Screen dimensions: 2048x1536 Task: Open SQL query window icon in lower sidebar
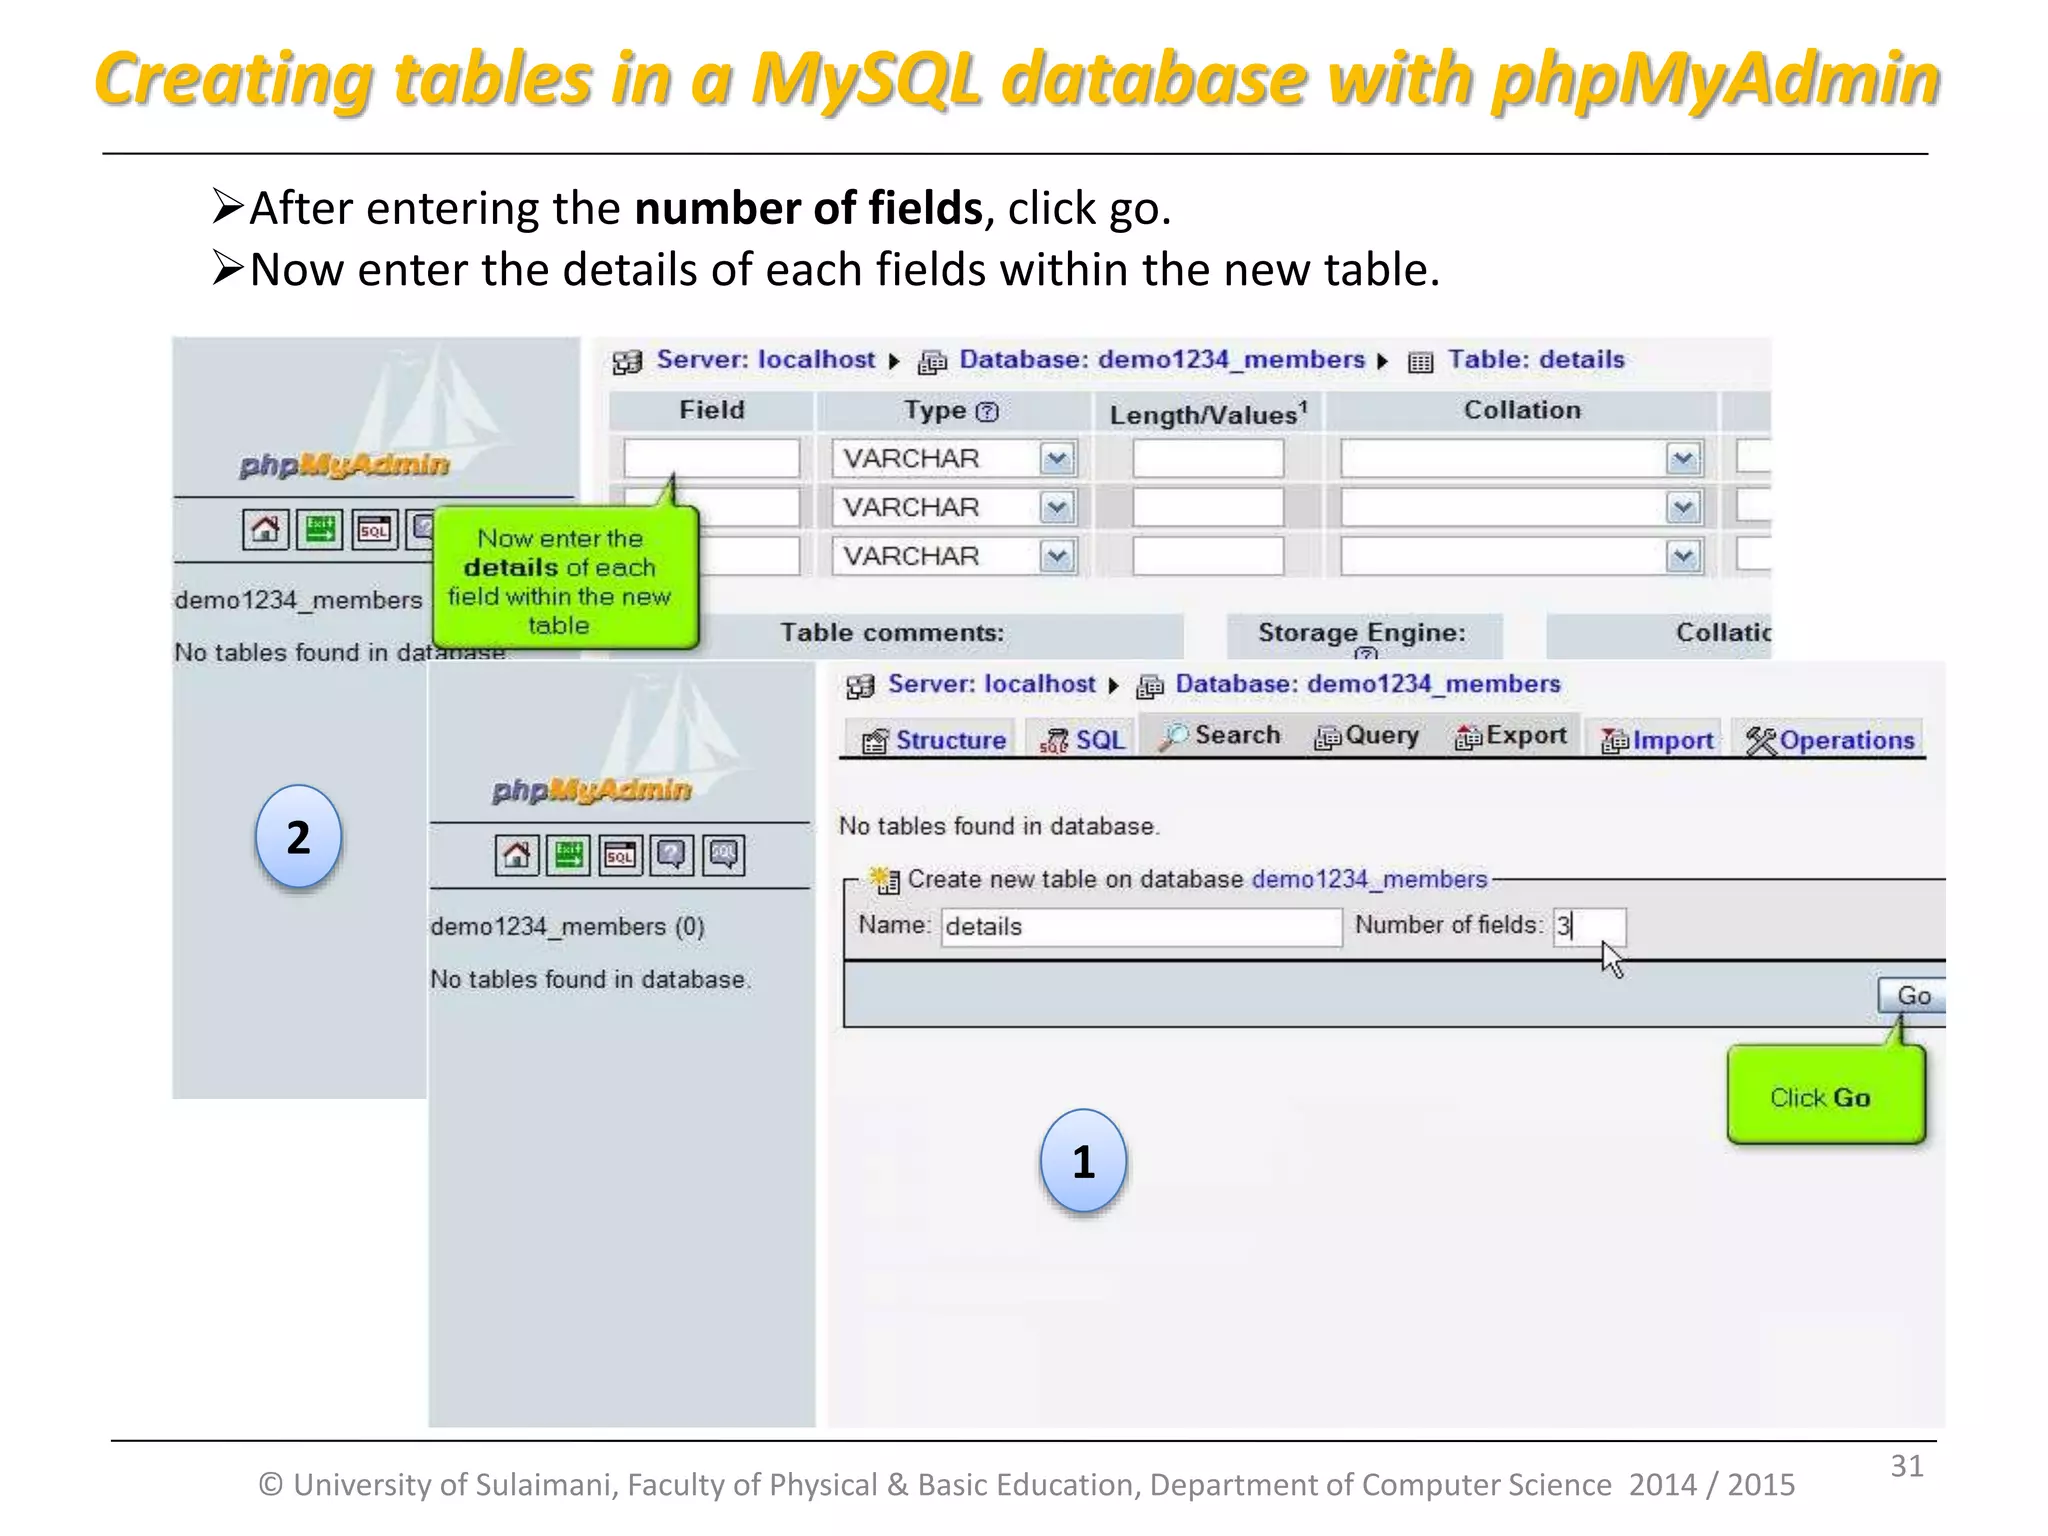[621, 855]
